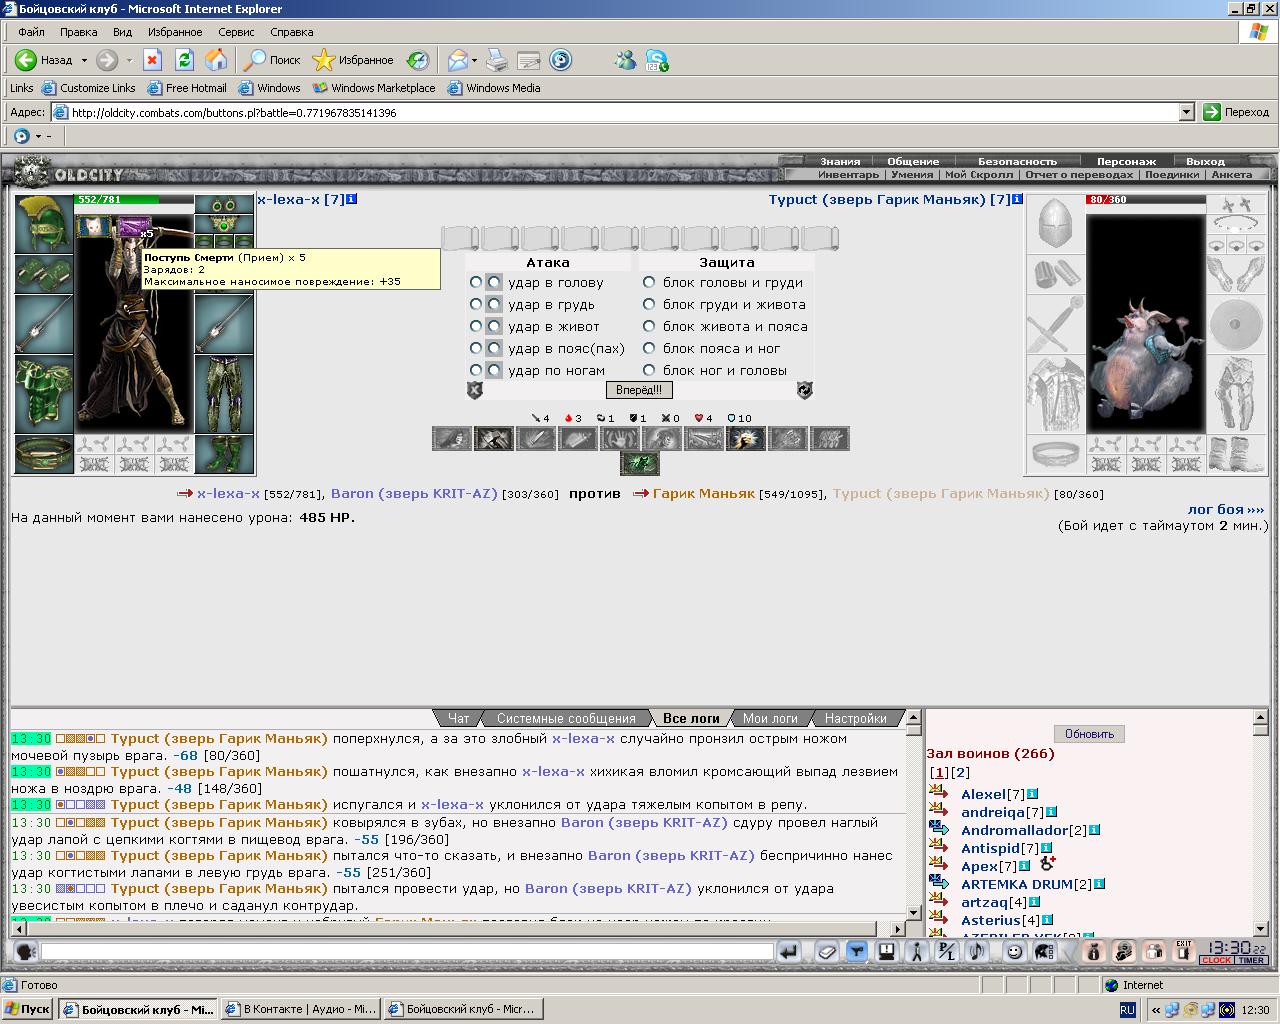This screenshot has width=1280, height=1024.
Task: Open the 'Избранное' menu in menu bar
Action: coord(175,32)
